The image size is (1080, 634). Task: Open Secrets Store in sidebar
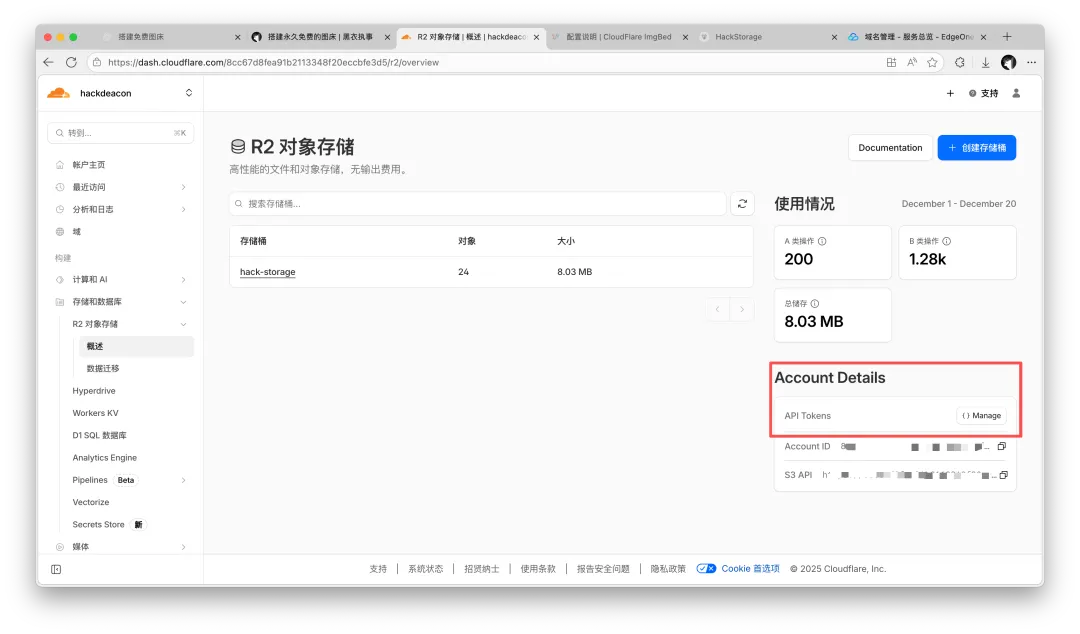(x=98, y=524)
